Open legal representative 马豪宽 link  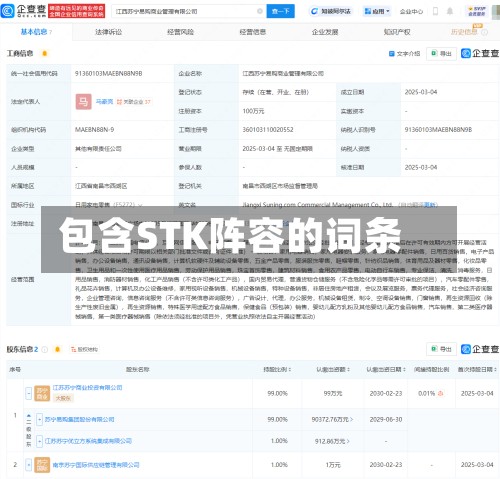coord(104,101)
